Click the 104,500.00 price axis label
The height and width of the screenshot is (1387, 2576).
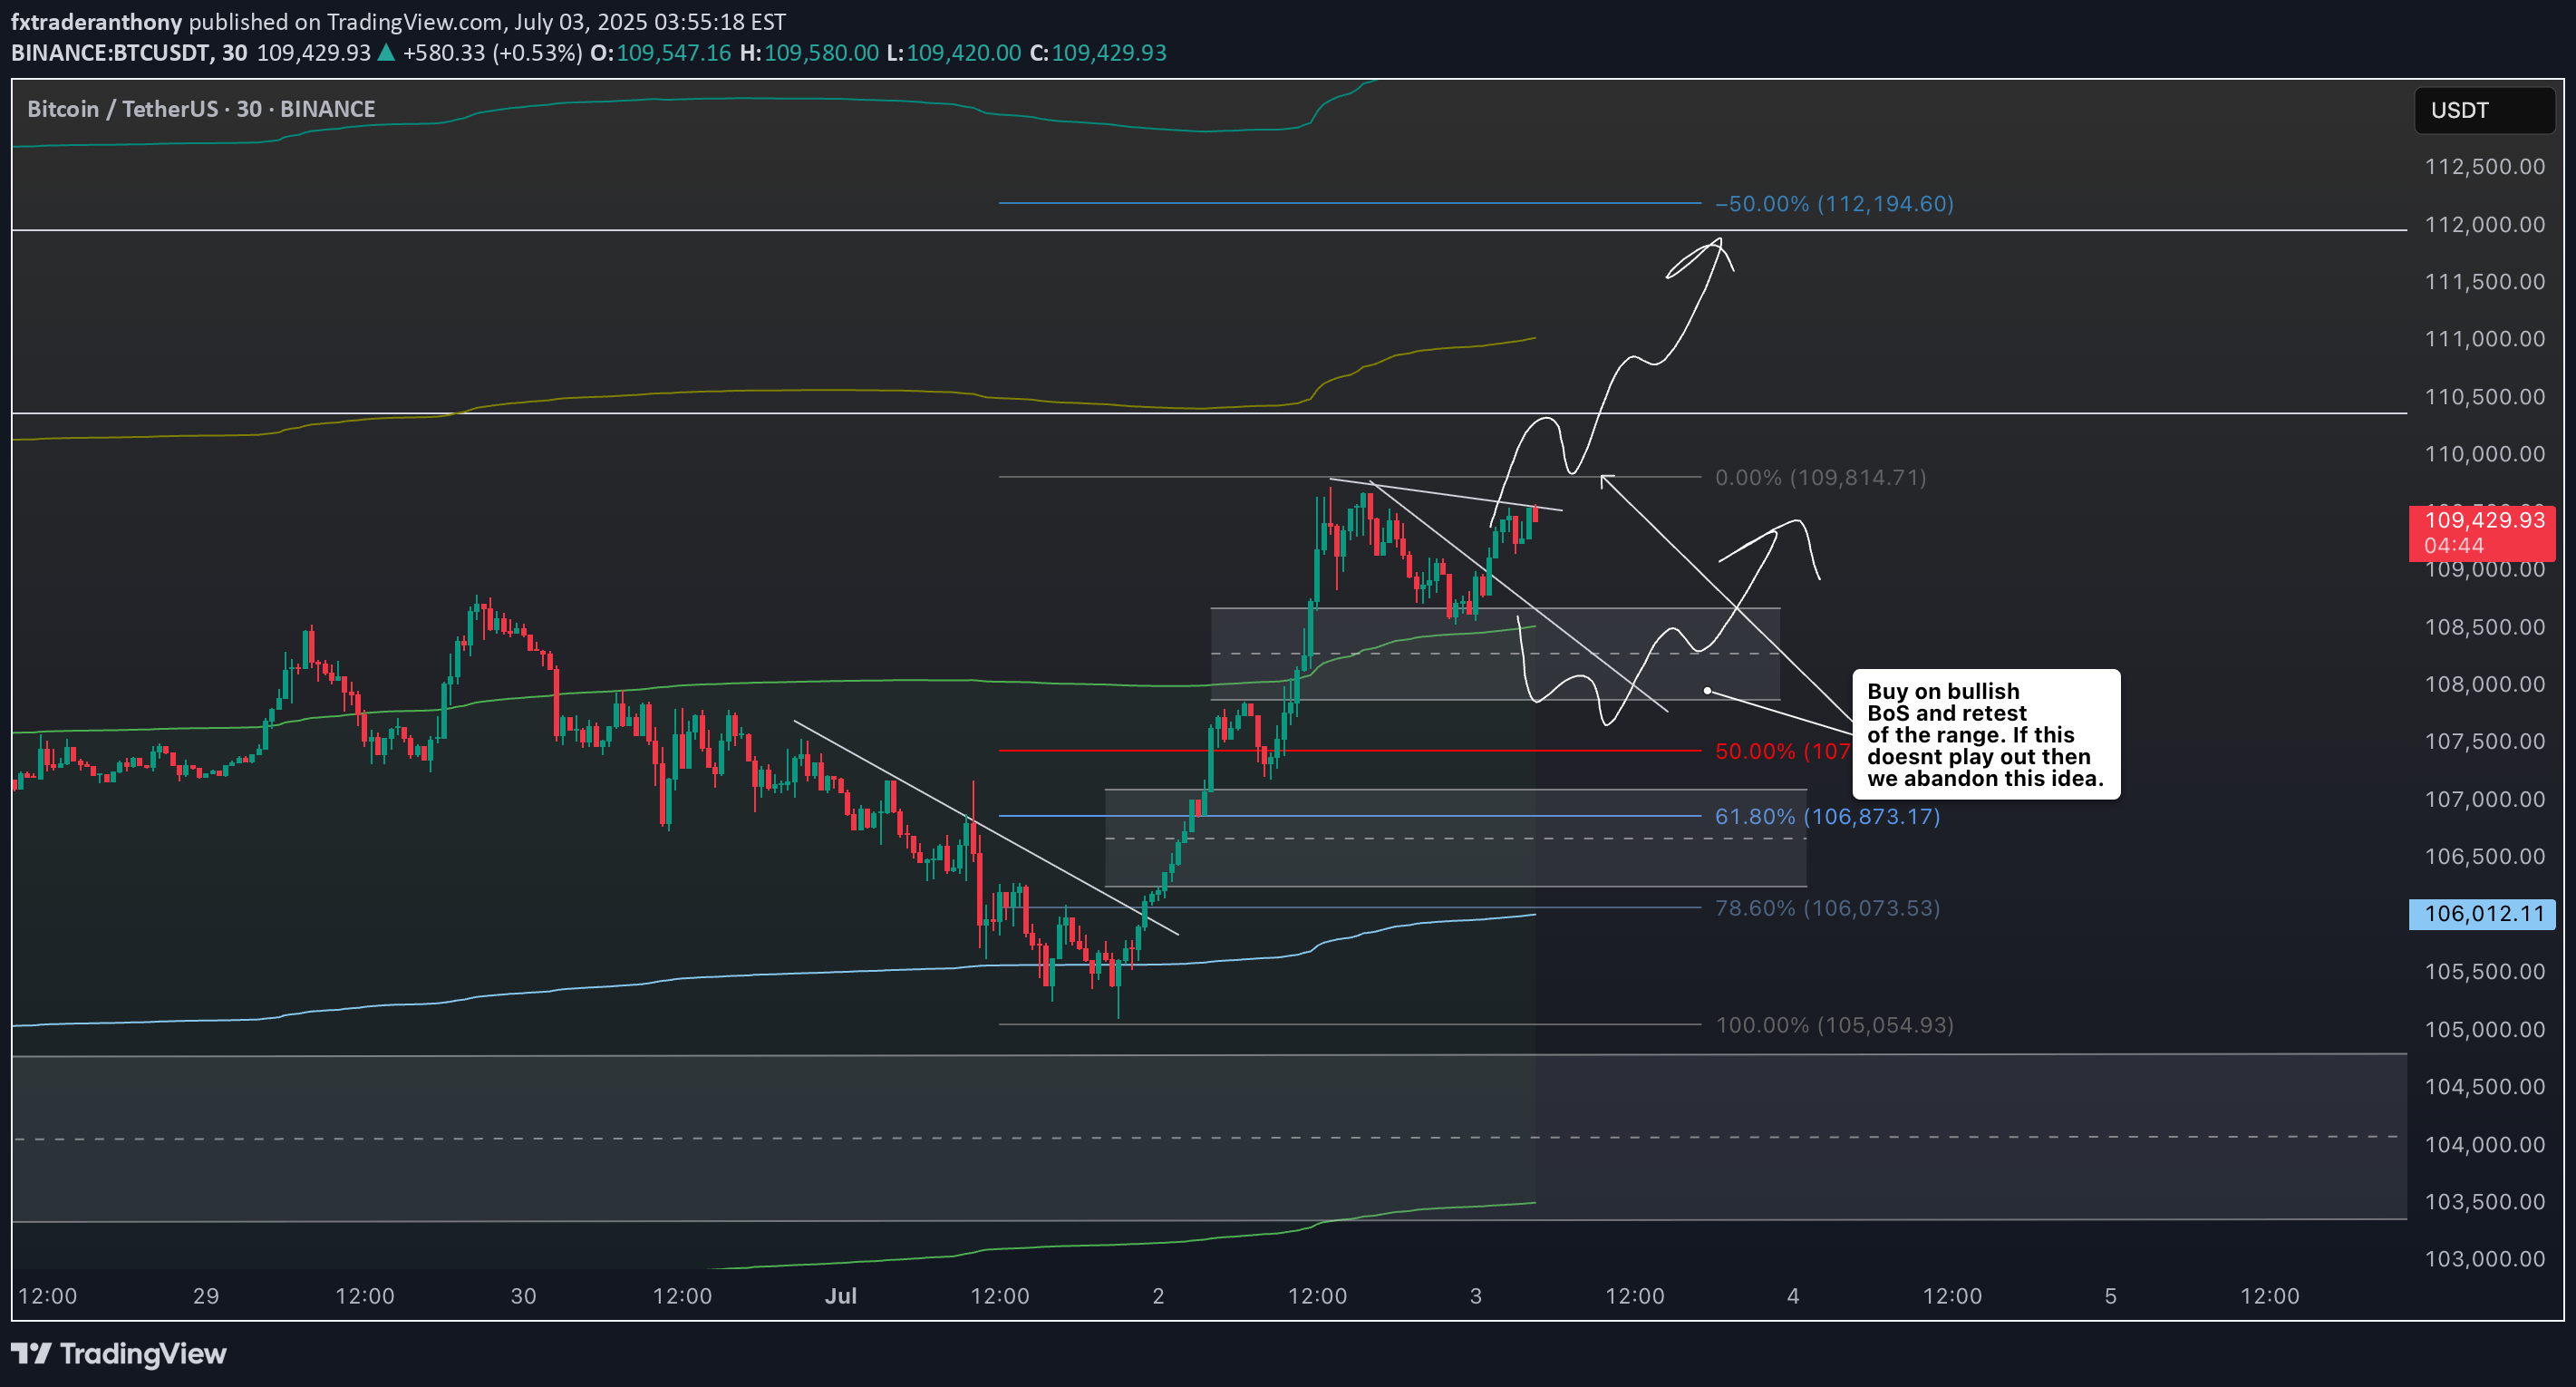(x=2484, y=1086)
